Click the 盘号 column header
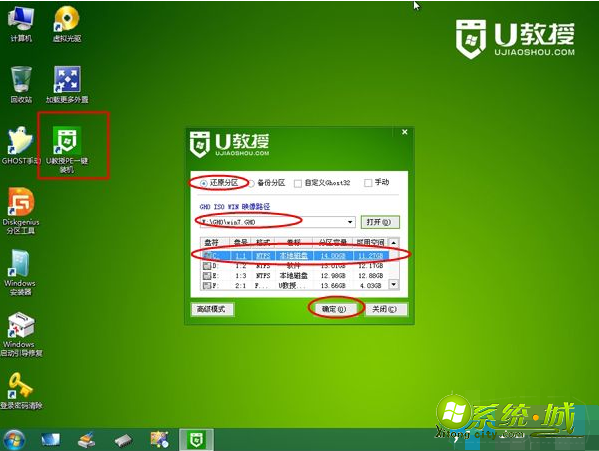The height and width of the screenshot is (451, 599). click(241, 242)
